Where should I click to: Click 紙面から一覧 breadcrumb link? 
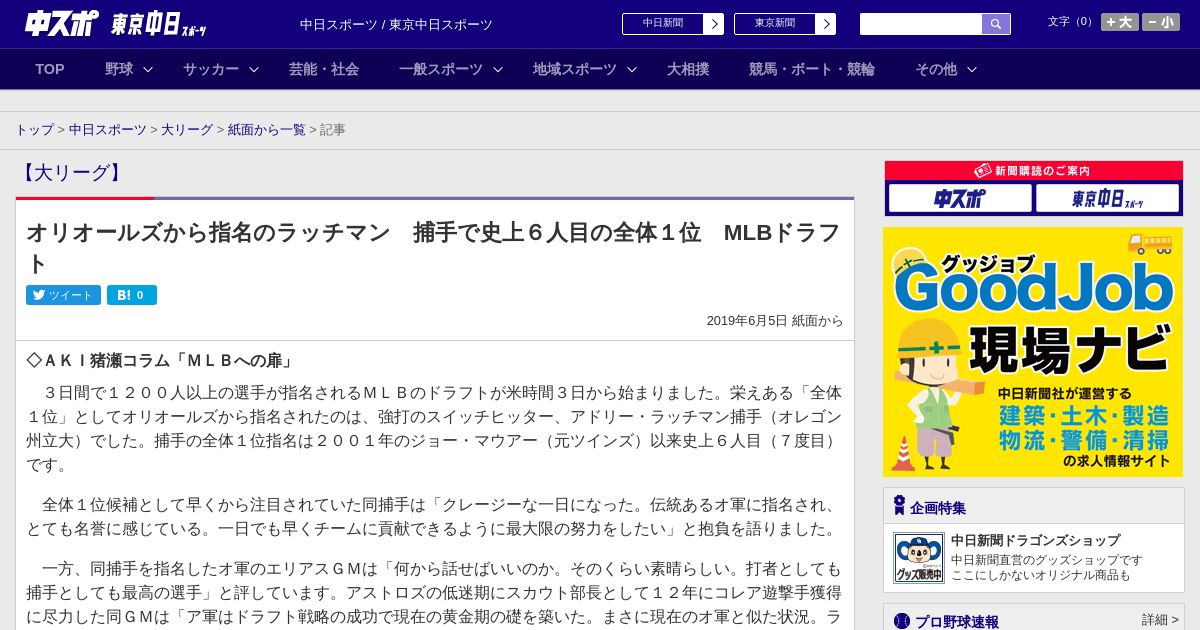[x=267, y=130]
